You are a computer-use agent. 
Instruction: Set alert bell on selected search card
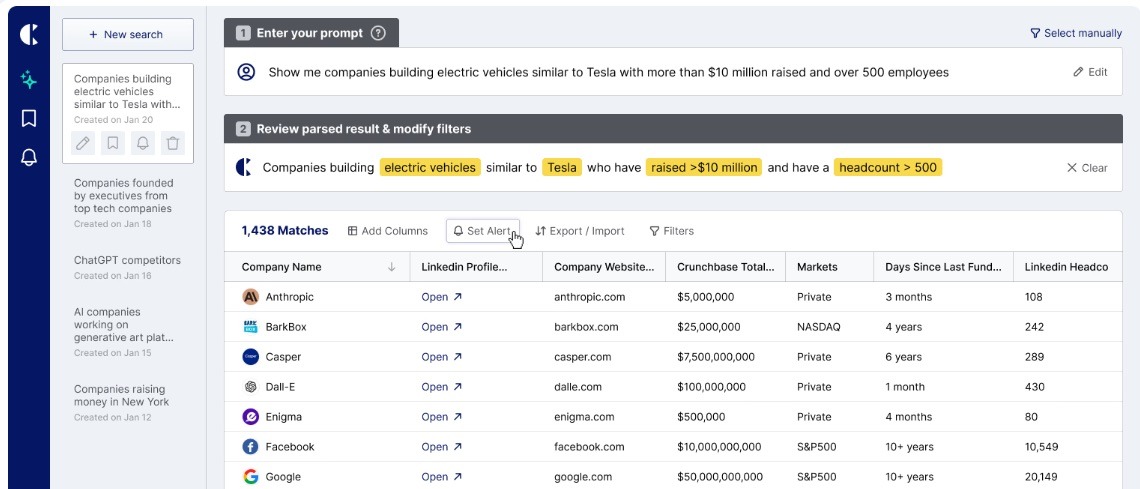point(142,143)
